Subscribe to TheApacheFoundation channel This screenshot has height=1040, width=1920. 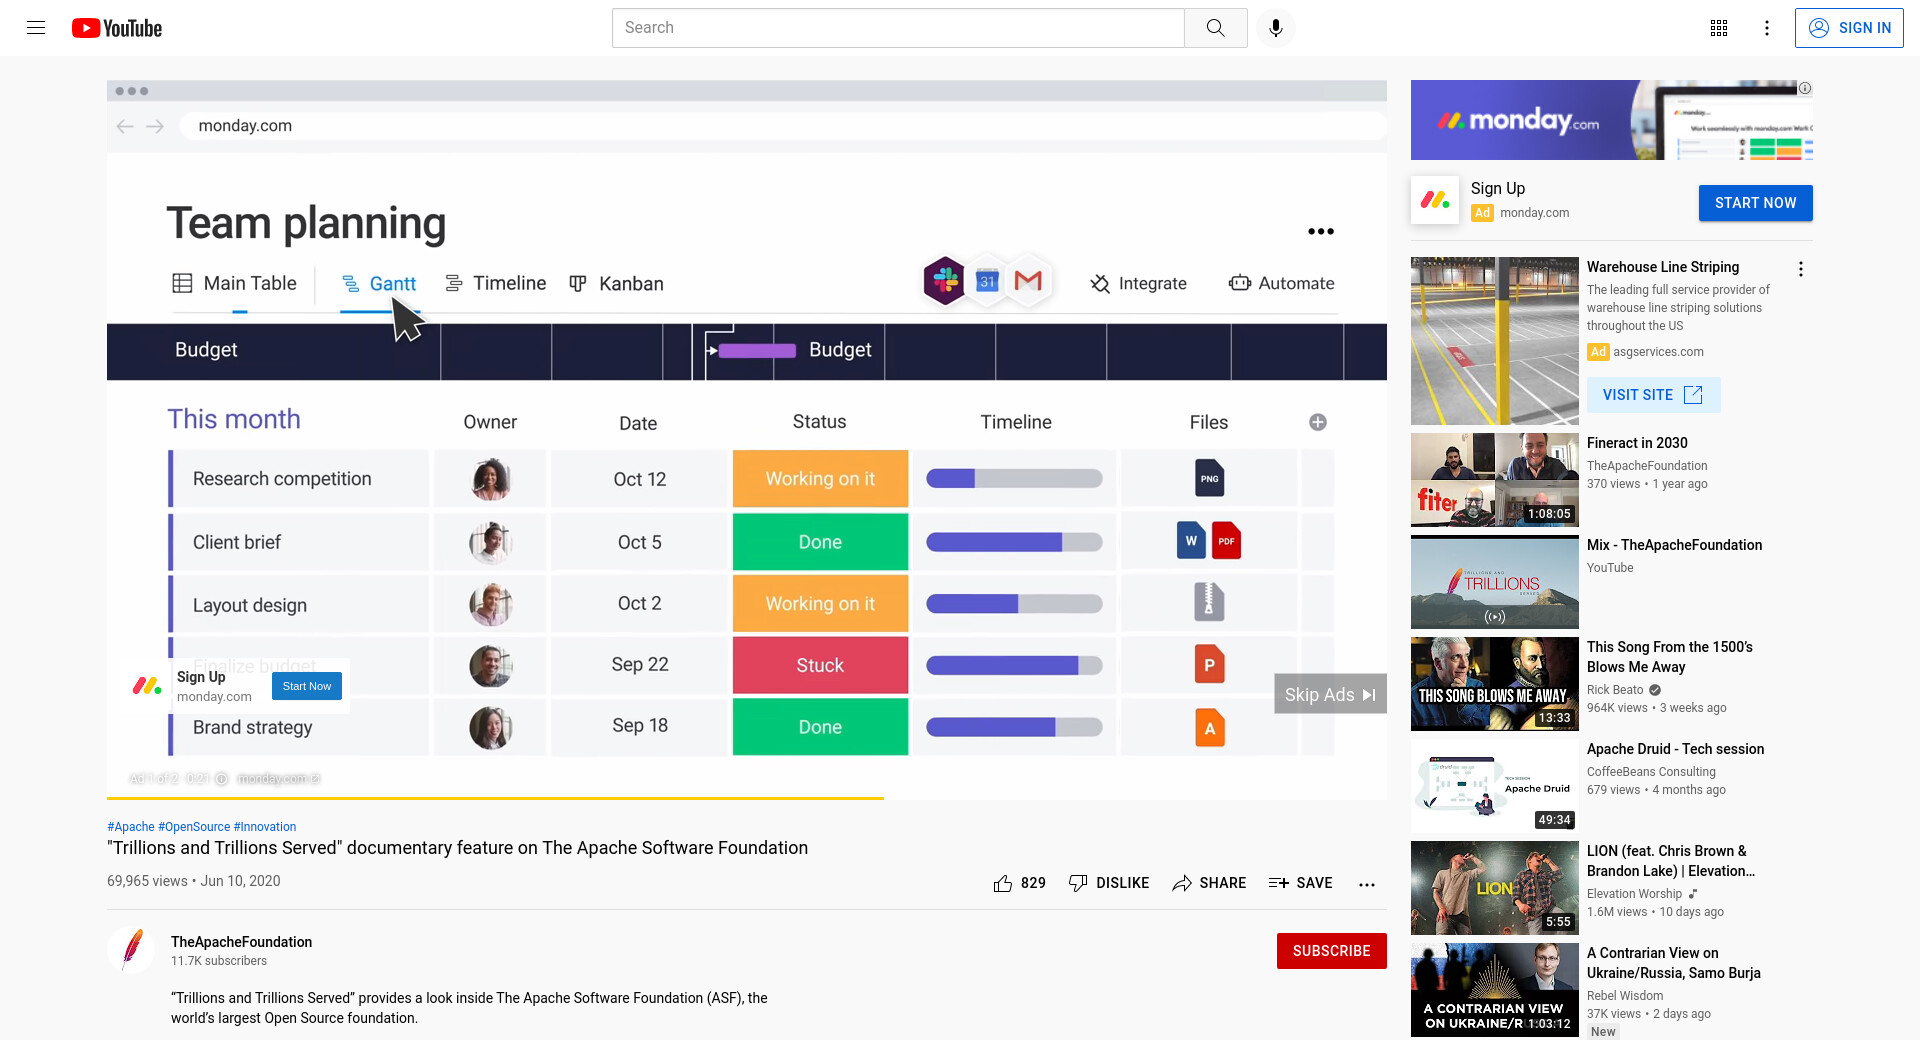(x=1331, y=951)
